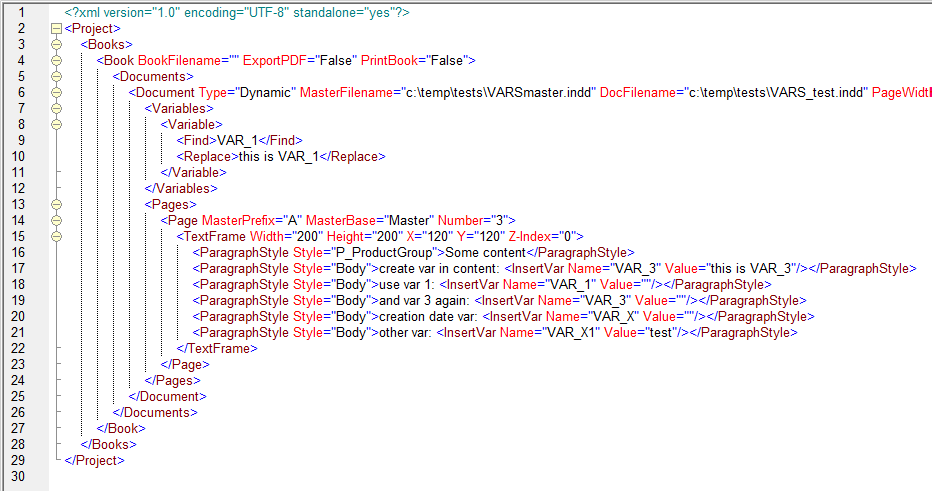932x491 pixels.
Task: Collapse the Documents element fold marker
Action: coord(56,77)
